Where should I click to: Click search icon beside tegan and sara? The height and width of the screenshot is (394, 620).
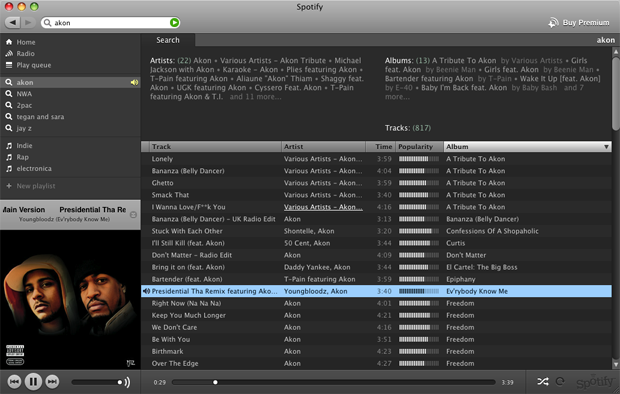[9, 117]
